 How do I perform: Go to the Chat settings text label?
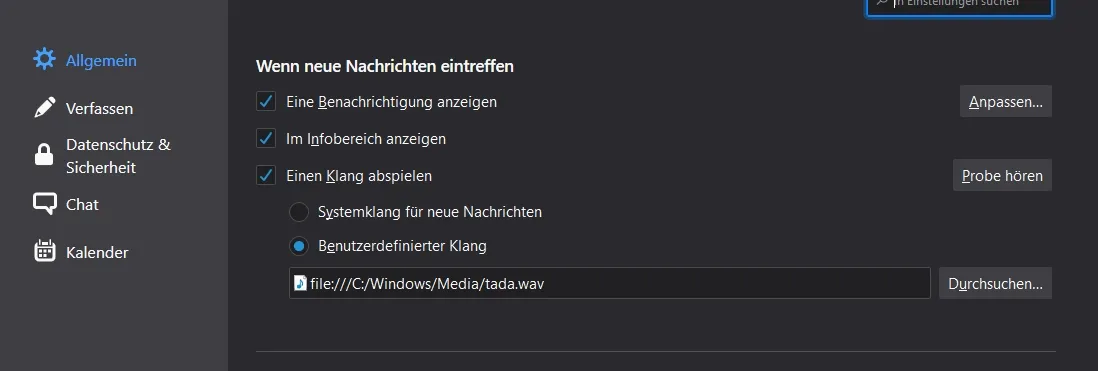(82, 204)
